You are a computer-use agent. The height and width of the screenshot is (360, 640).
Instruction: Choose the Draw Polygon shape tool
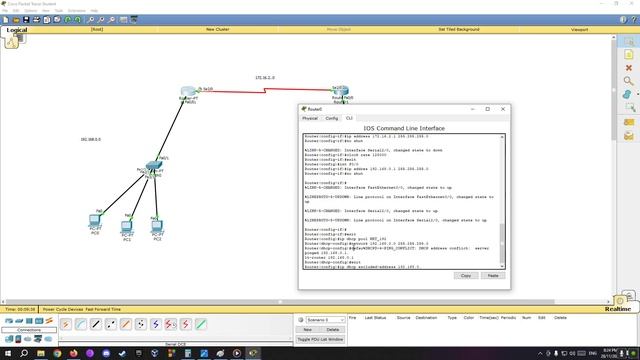(x=628, y=94)
